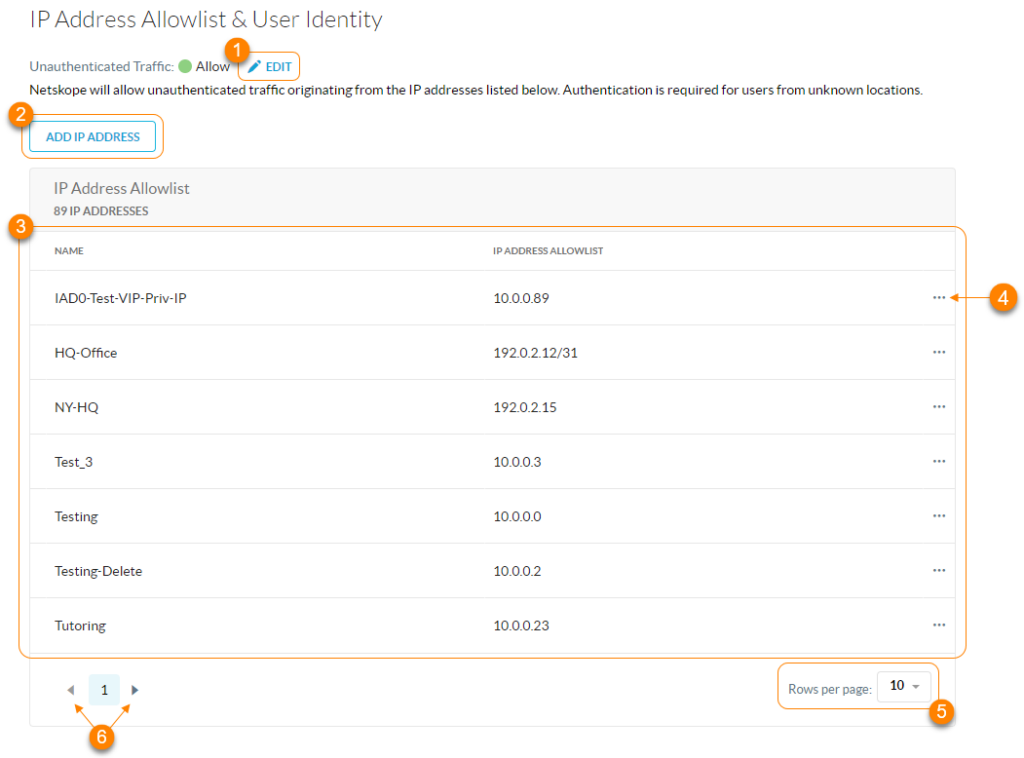Select page 1 in the pagination control
This screenshot has height=758, width=1024.
point(104,689)
